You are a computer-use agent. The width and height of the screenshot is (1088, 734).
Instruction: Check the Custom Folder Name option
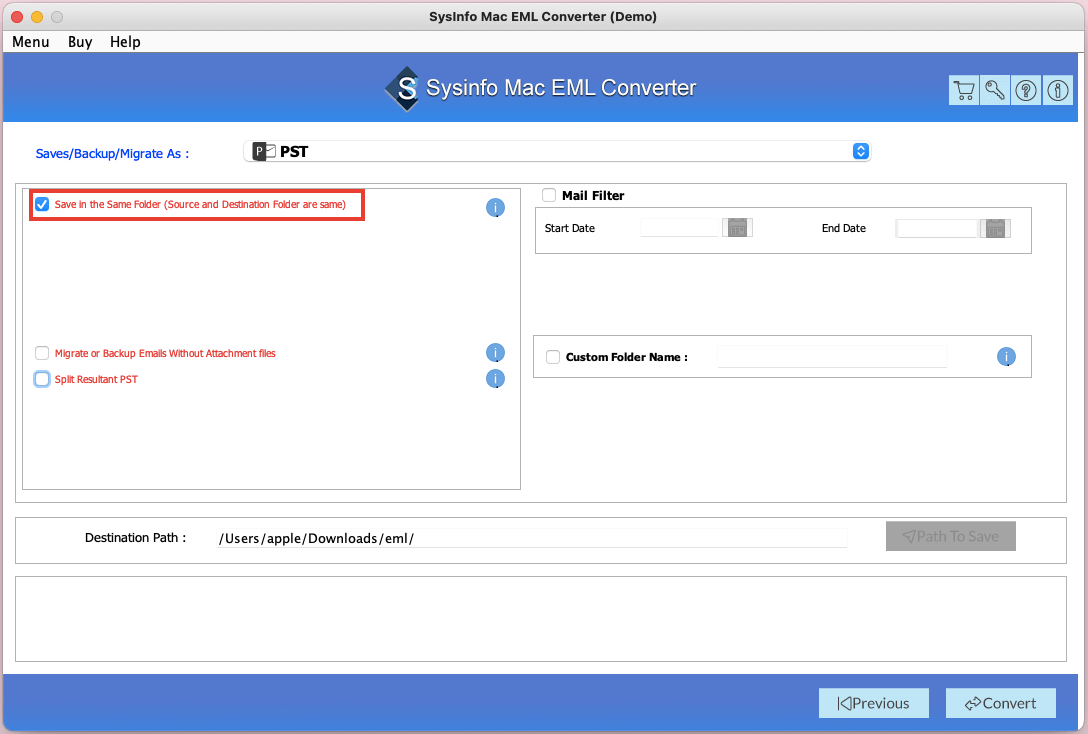tap(553, 357)
